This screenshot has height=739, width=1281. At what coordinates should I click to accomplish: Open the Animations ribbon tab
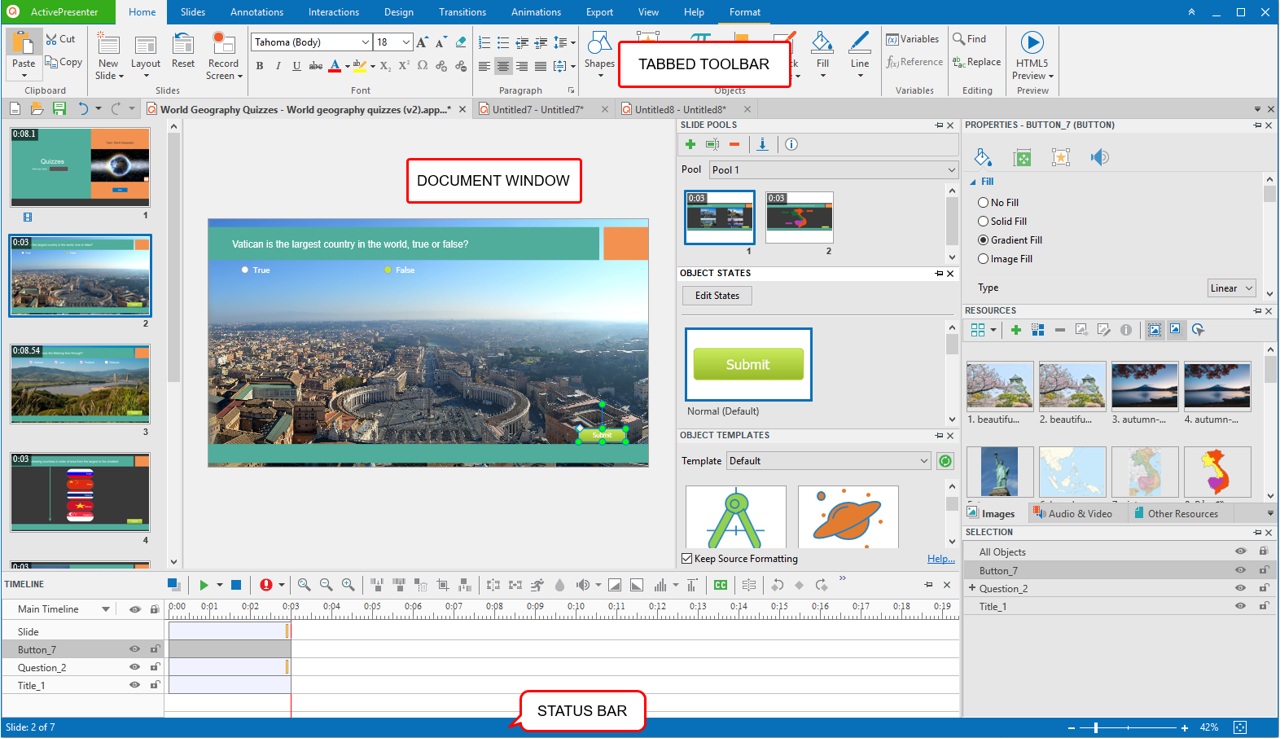(x=536, y=12)
